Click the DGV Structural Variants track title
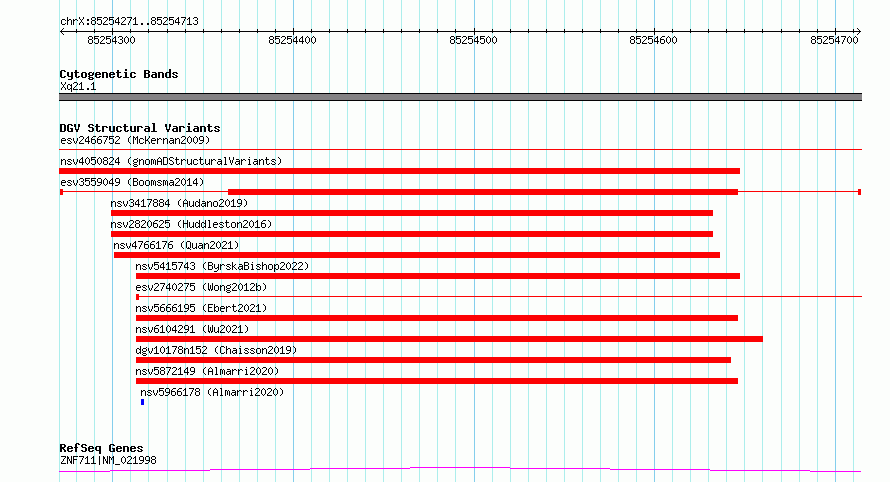 (x=140, y=128)
